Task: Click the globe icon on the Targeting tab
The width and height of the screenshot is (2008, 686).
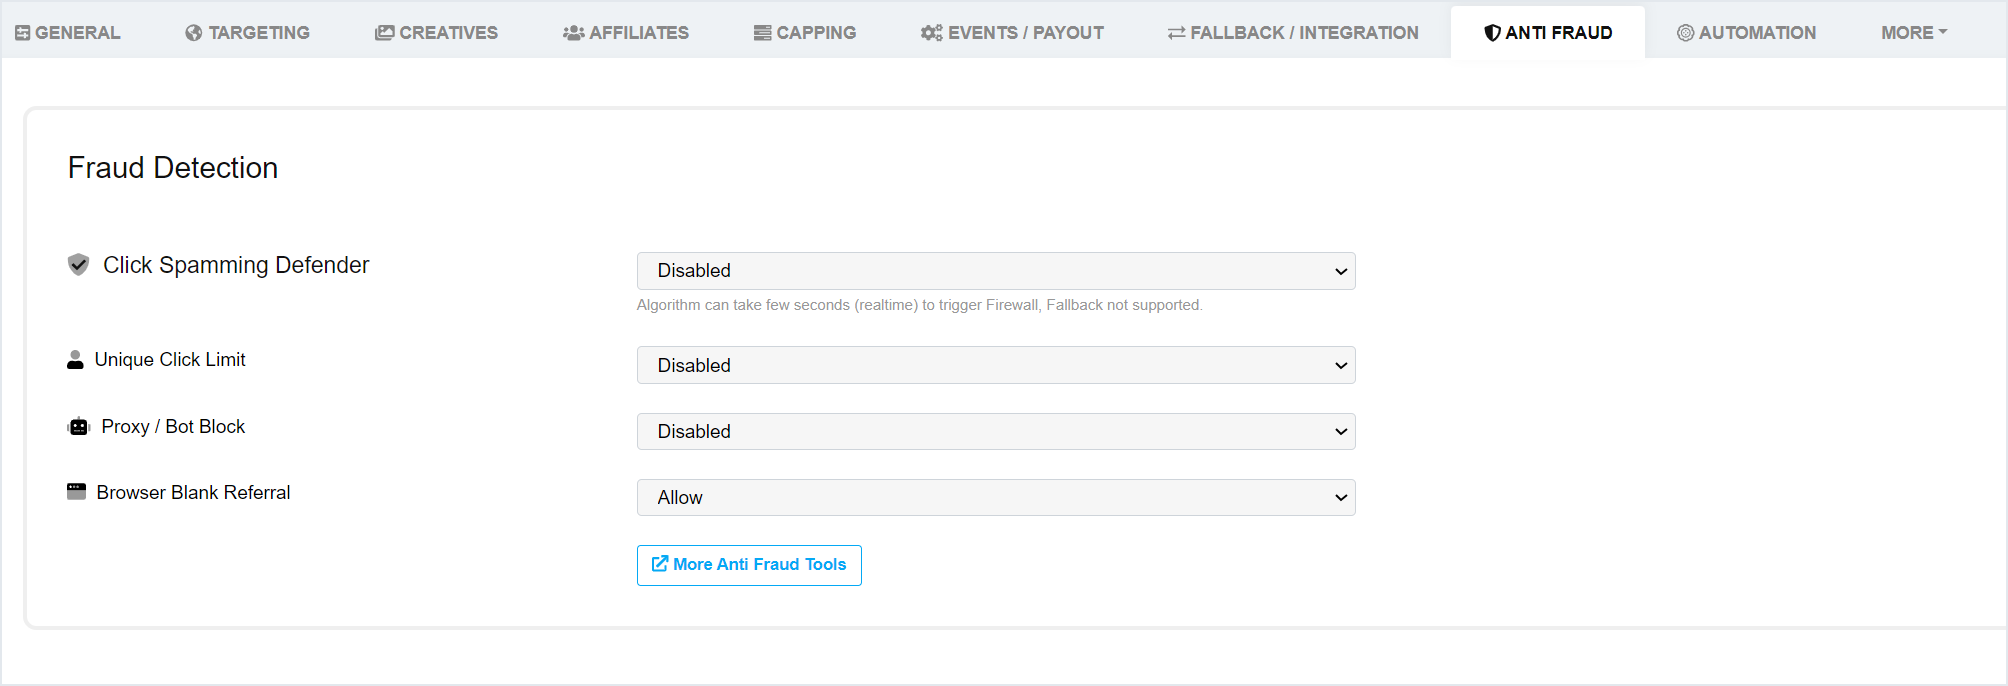Action: coord(194,33)
